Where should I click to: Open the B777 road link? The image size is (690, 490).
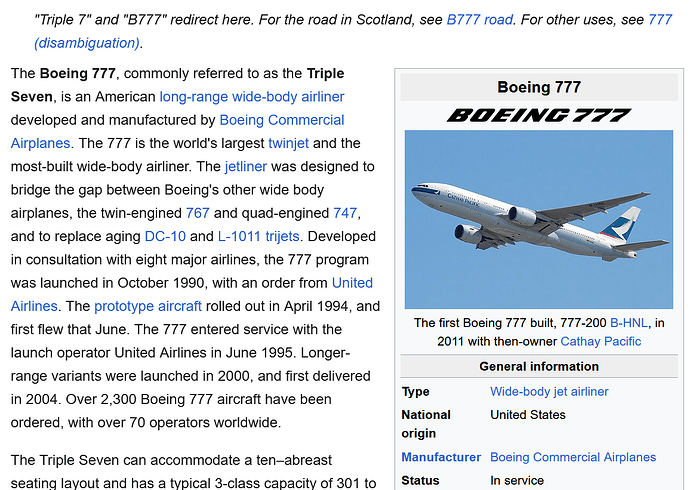point(479,19)
